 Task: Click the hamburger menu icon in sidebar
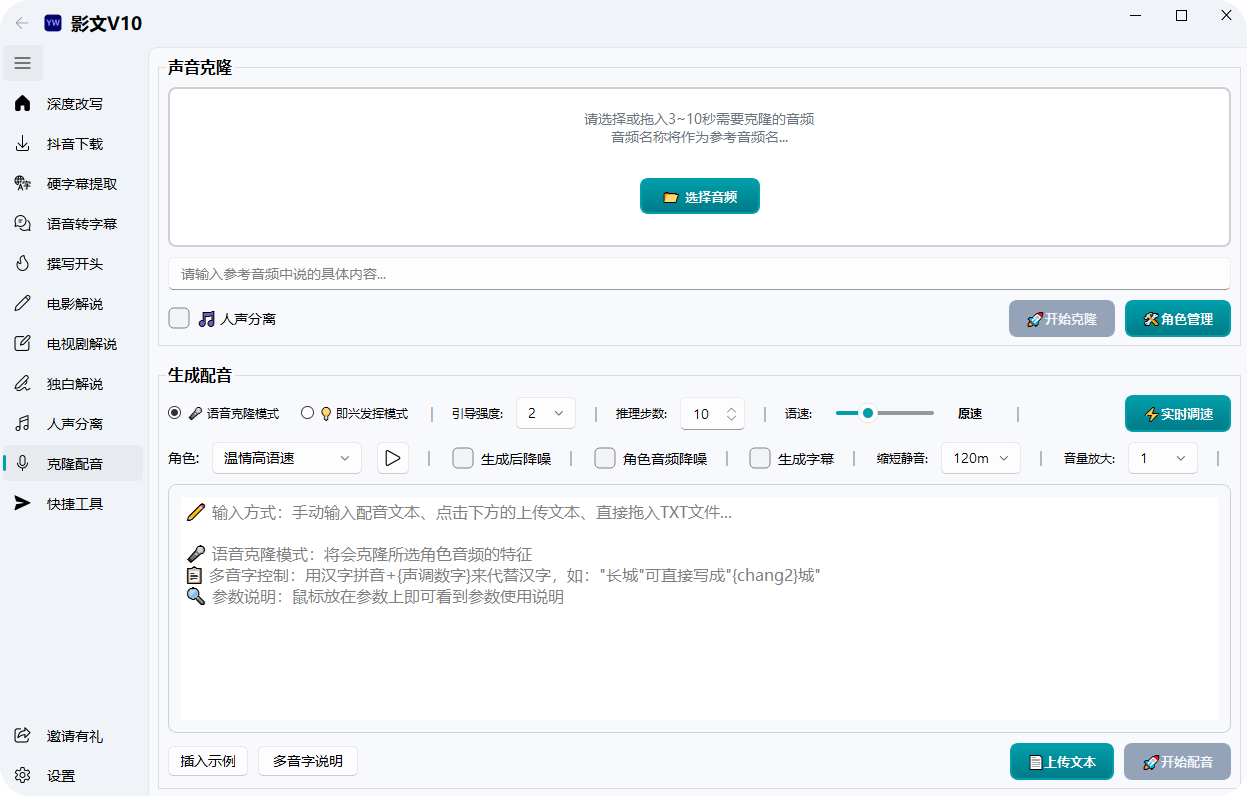(x=22, y=63)
